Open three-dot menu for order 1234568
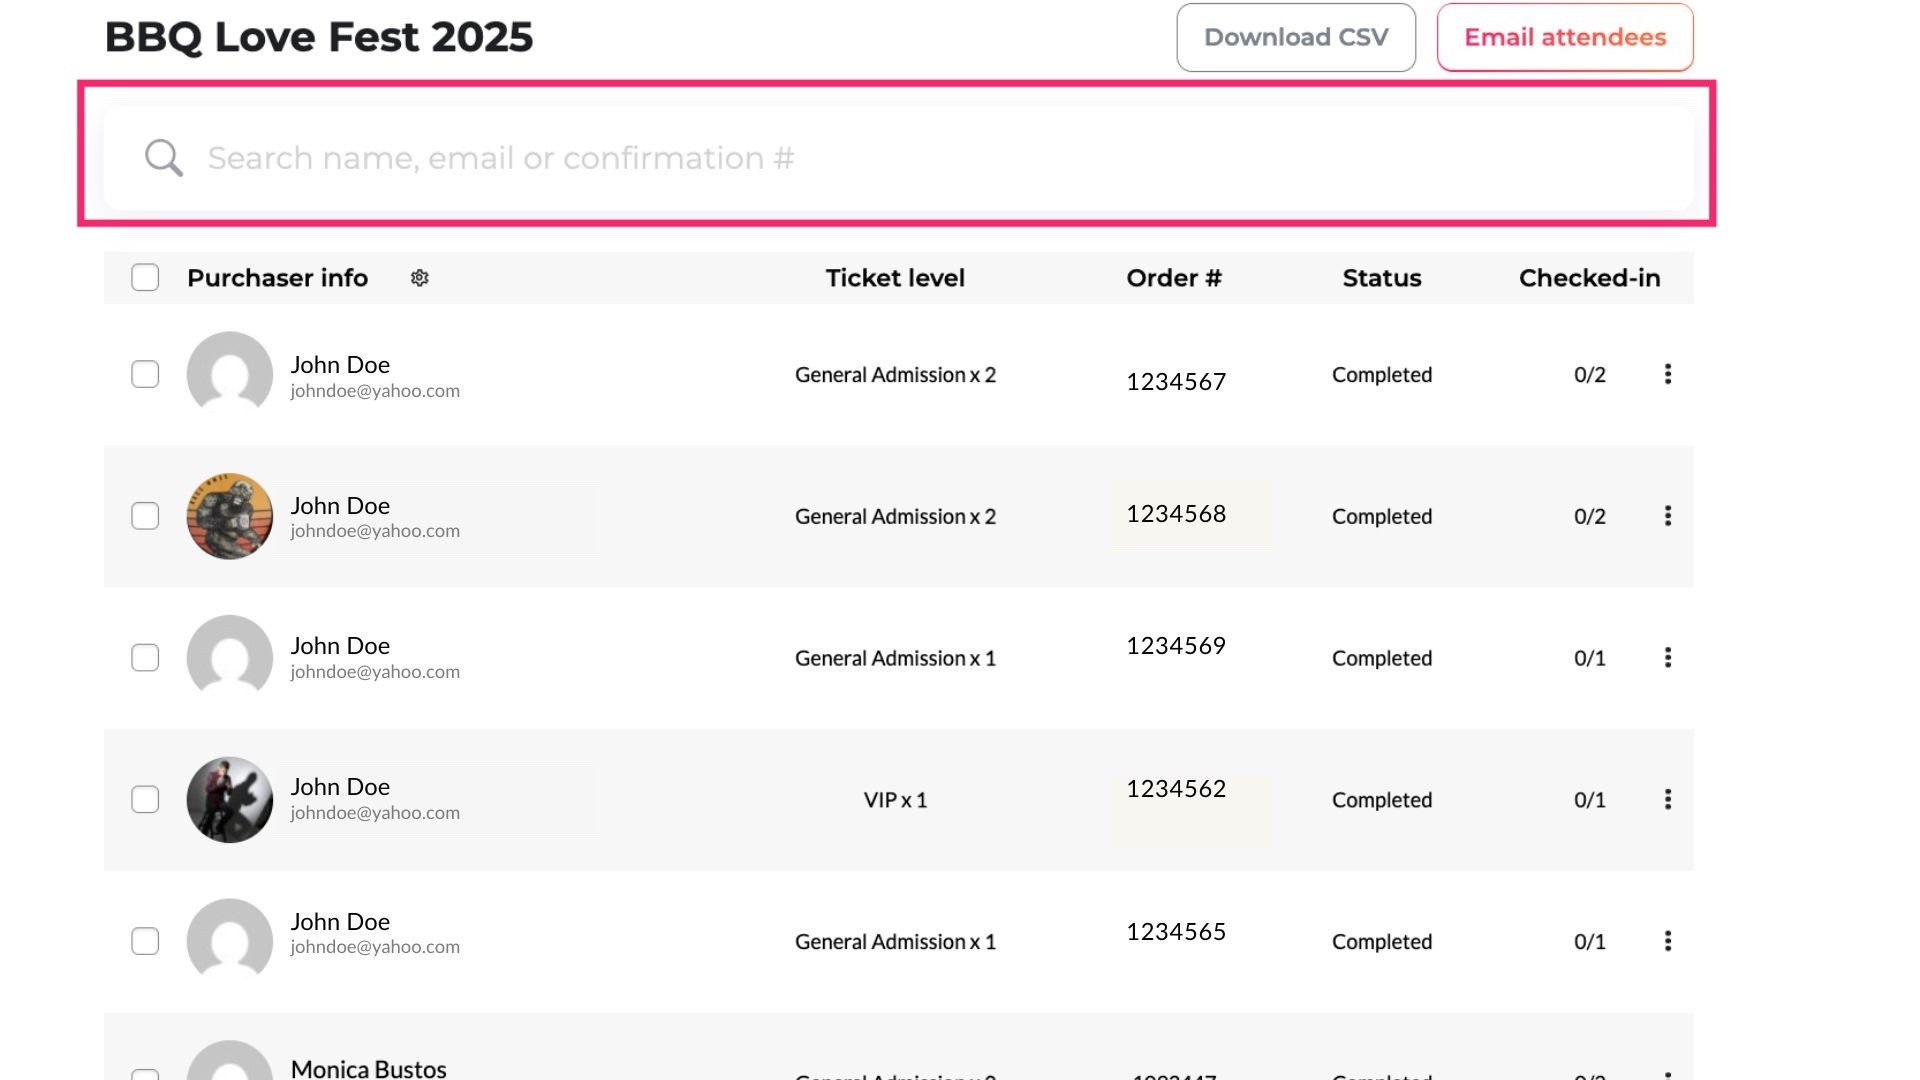 click(1667, 516)
